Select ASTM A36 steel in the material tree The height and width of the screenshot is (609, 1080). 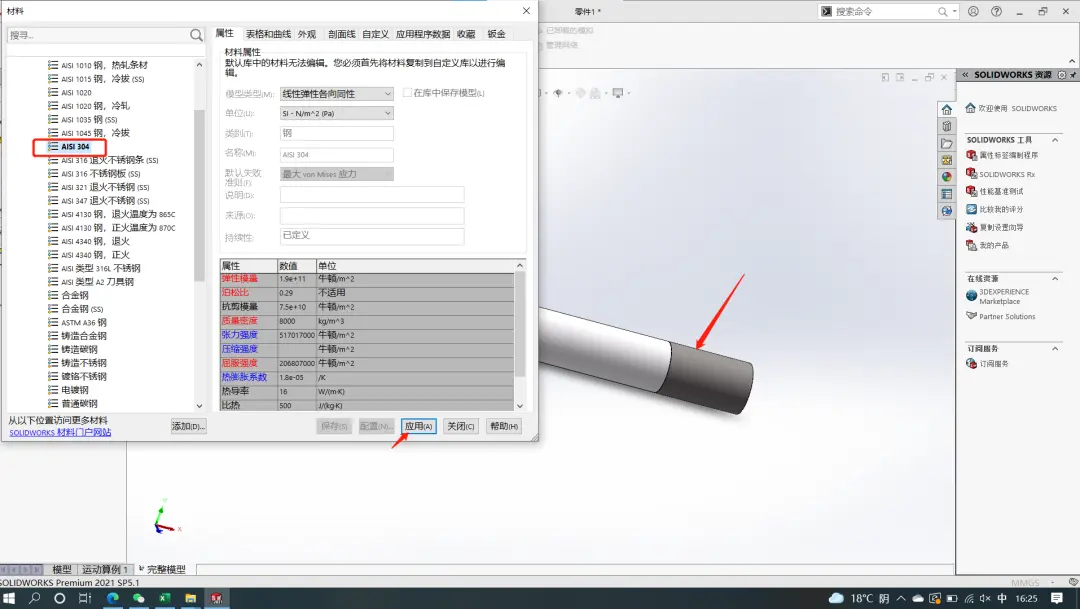83,322
